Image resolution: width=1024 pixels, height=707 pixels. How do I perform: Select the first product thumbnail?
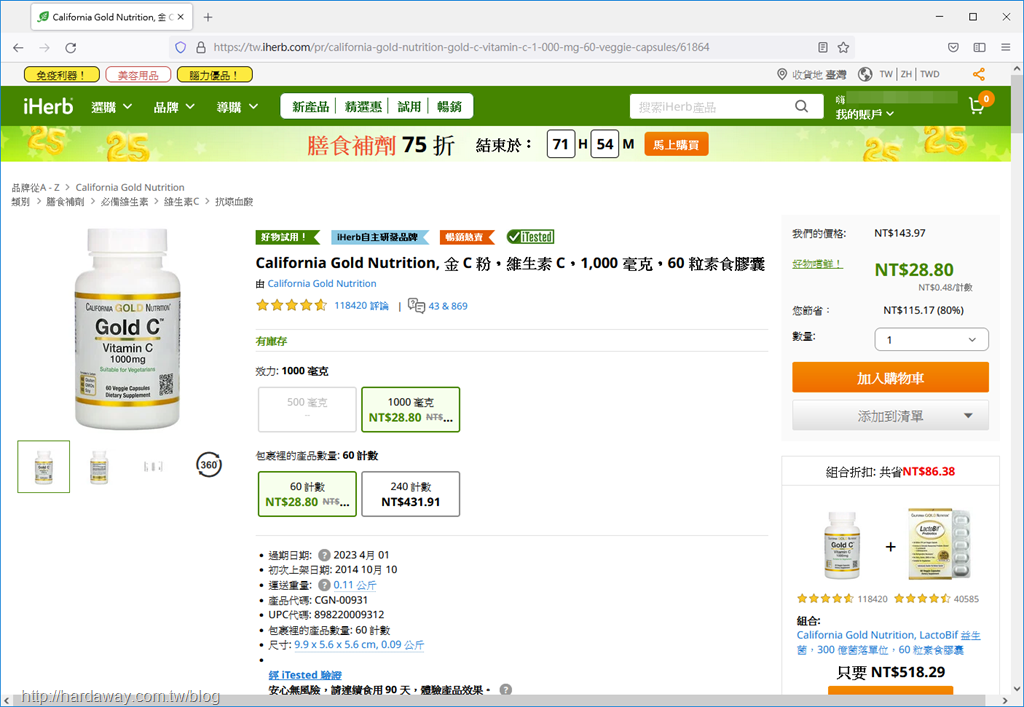(x=44, y=466)
